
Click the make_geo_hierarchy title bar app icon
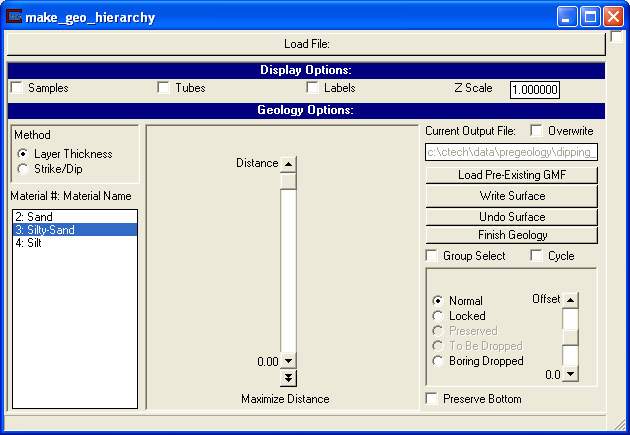pos(14,17)
